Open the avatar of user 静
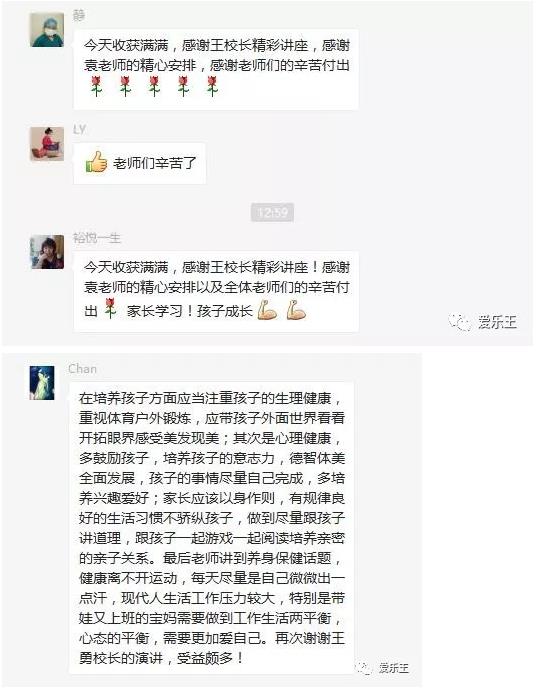The height and width of the screenshot is (692, 536). point(47,30)
